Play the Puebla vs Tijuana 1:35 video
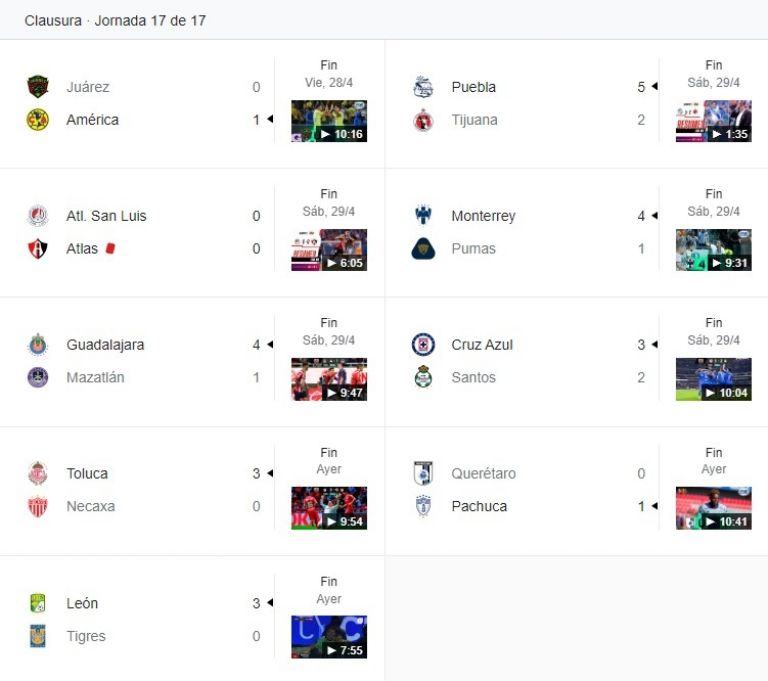The width and height of the screenshot is (768, 681). [x=714, y=121]
